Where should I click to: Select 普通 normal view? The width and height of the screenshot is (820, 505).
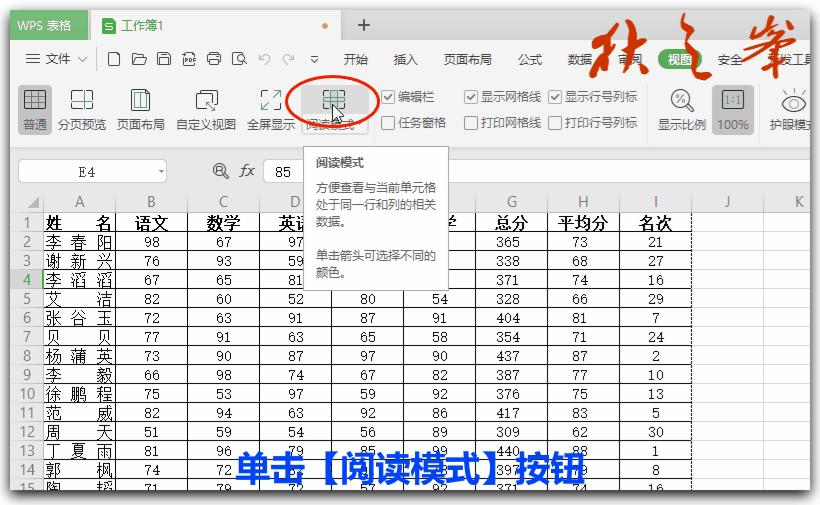[x=35, y=110]
